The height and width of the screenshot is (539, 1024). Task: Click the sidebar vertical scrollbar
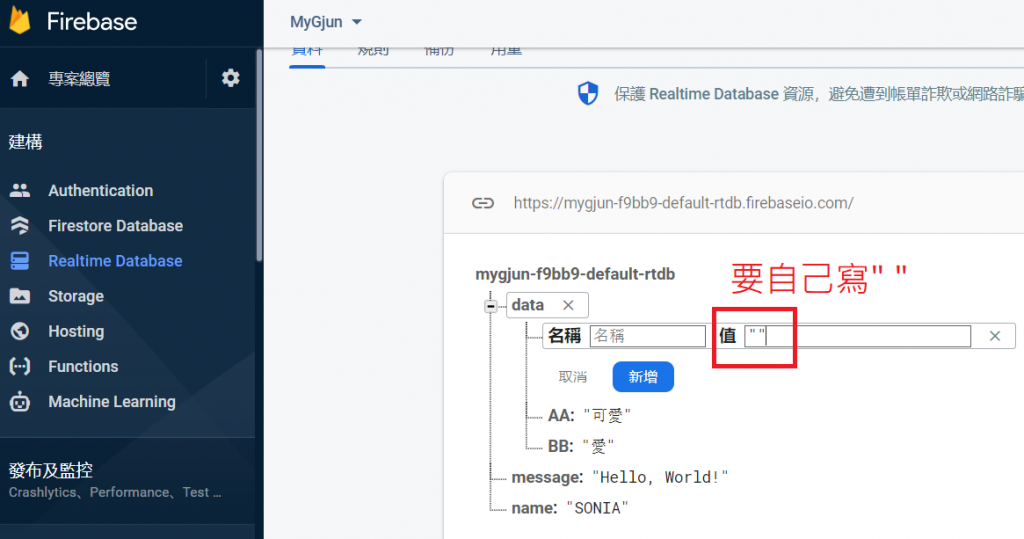pyautogui.click(x=259, y=155)
